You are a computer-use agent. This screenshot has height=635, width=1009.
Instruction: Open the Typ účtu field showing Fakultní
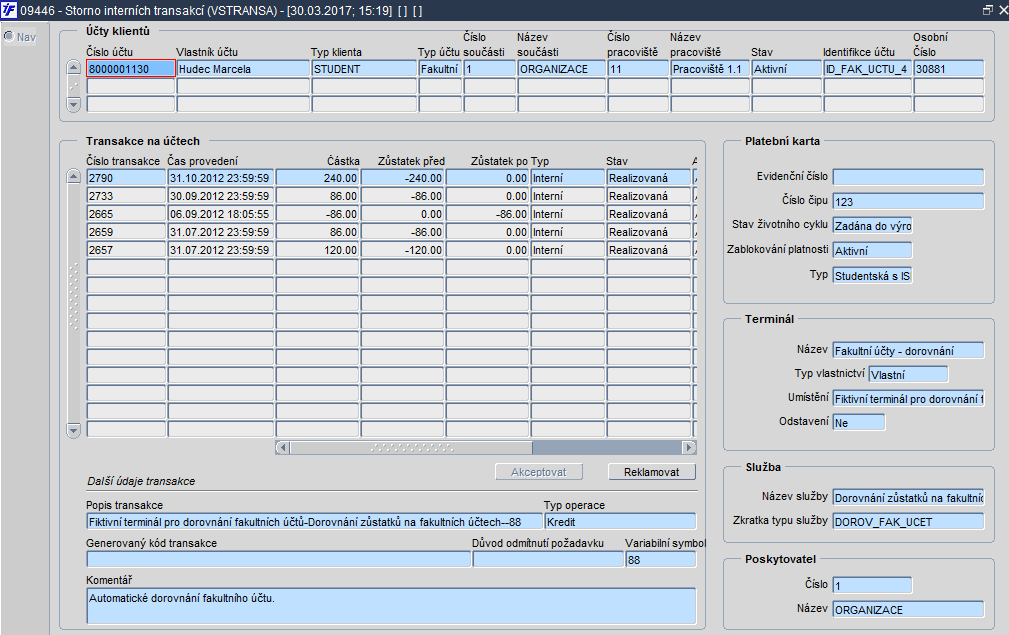(439, 69)
